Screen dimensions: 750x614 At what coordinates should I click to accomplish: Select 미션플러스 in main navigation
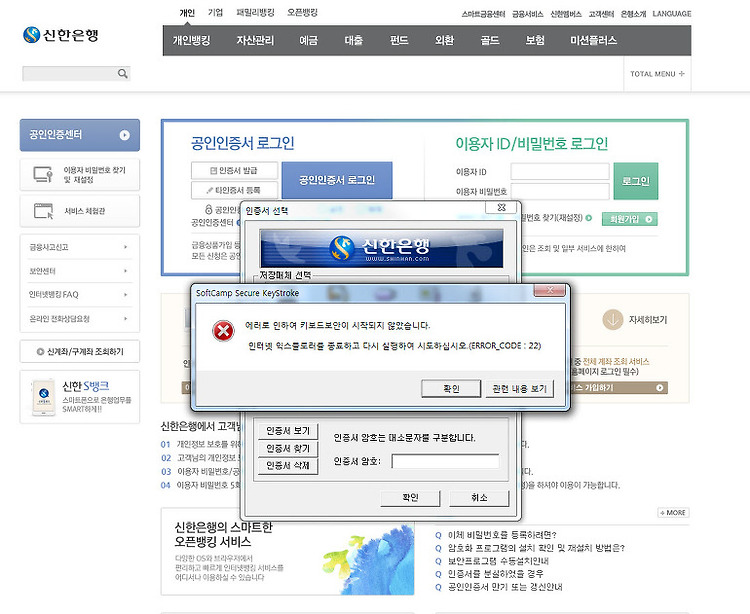pos(593,41)
